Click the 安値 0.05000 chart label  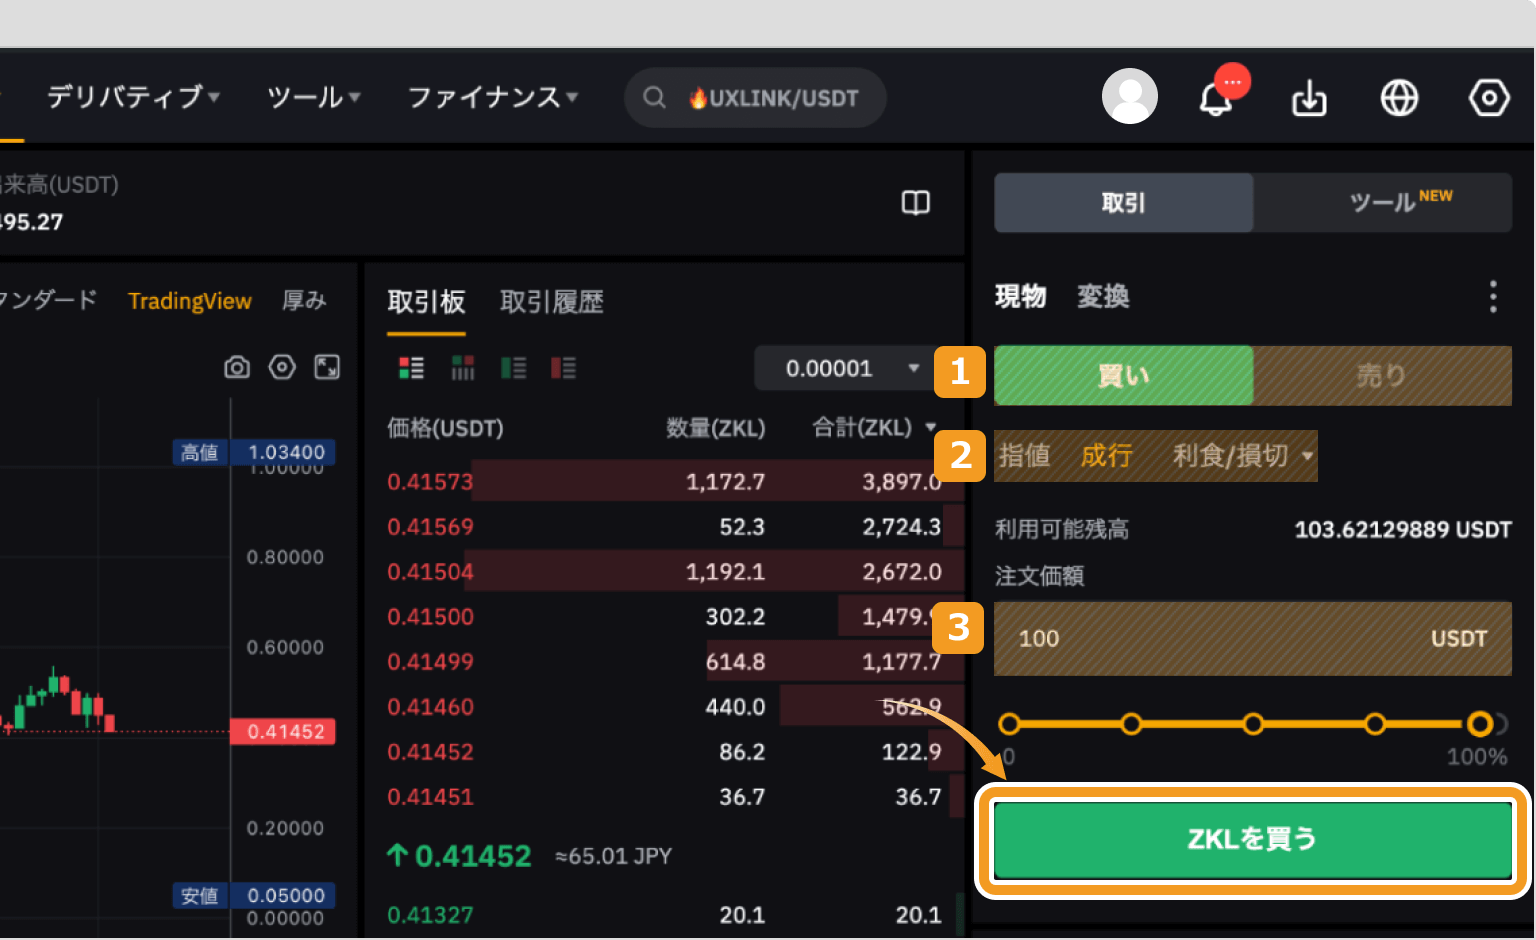coord(254,895)
